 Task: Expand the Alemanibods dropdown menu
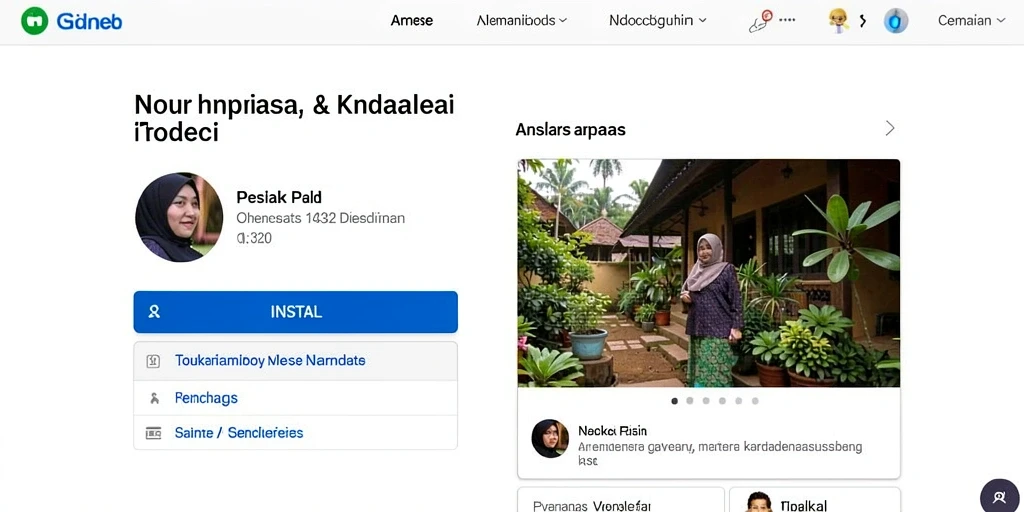click(x=522, y=20)
